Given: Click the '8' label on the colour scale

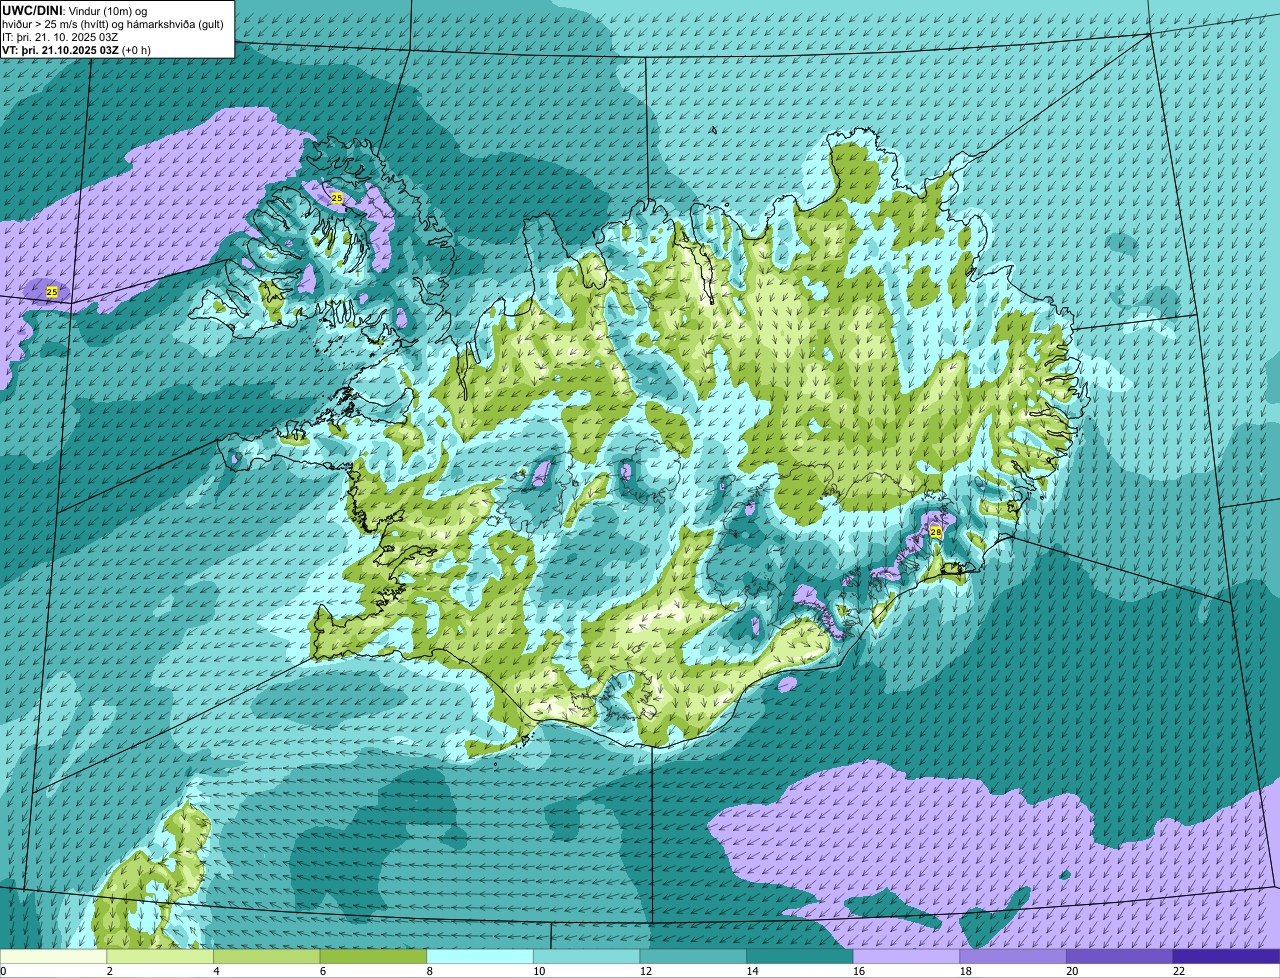Looking at the screenshot, I should coord(428,971).
